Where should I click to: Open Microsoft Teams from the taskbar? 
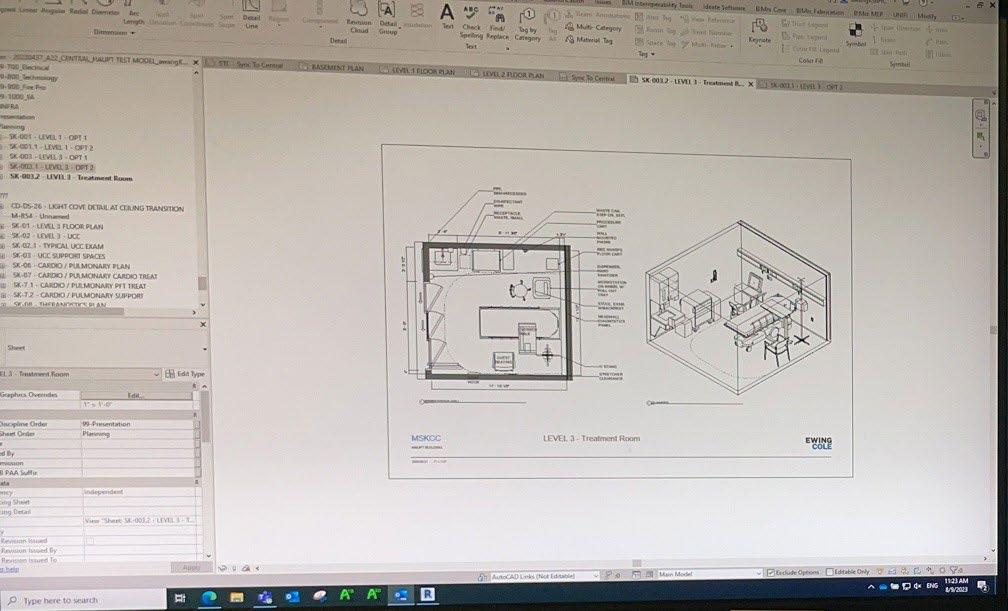tap(264, 597)
